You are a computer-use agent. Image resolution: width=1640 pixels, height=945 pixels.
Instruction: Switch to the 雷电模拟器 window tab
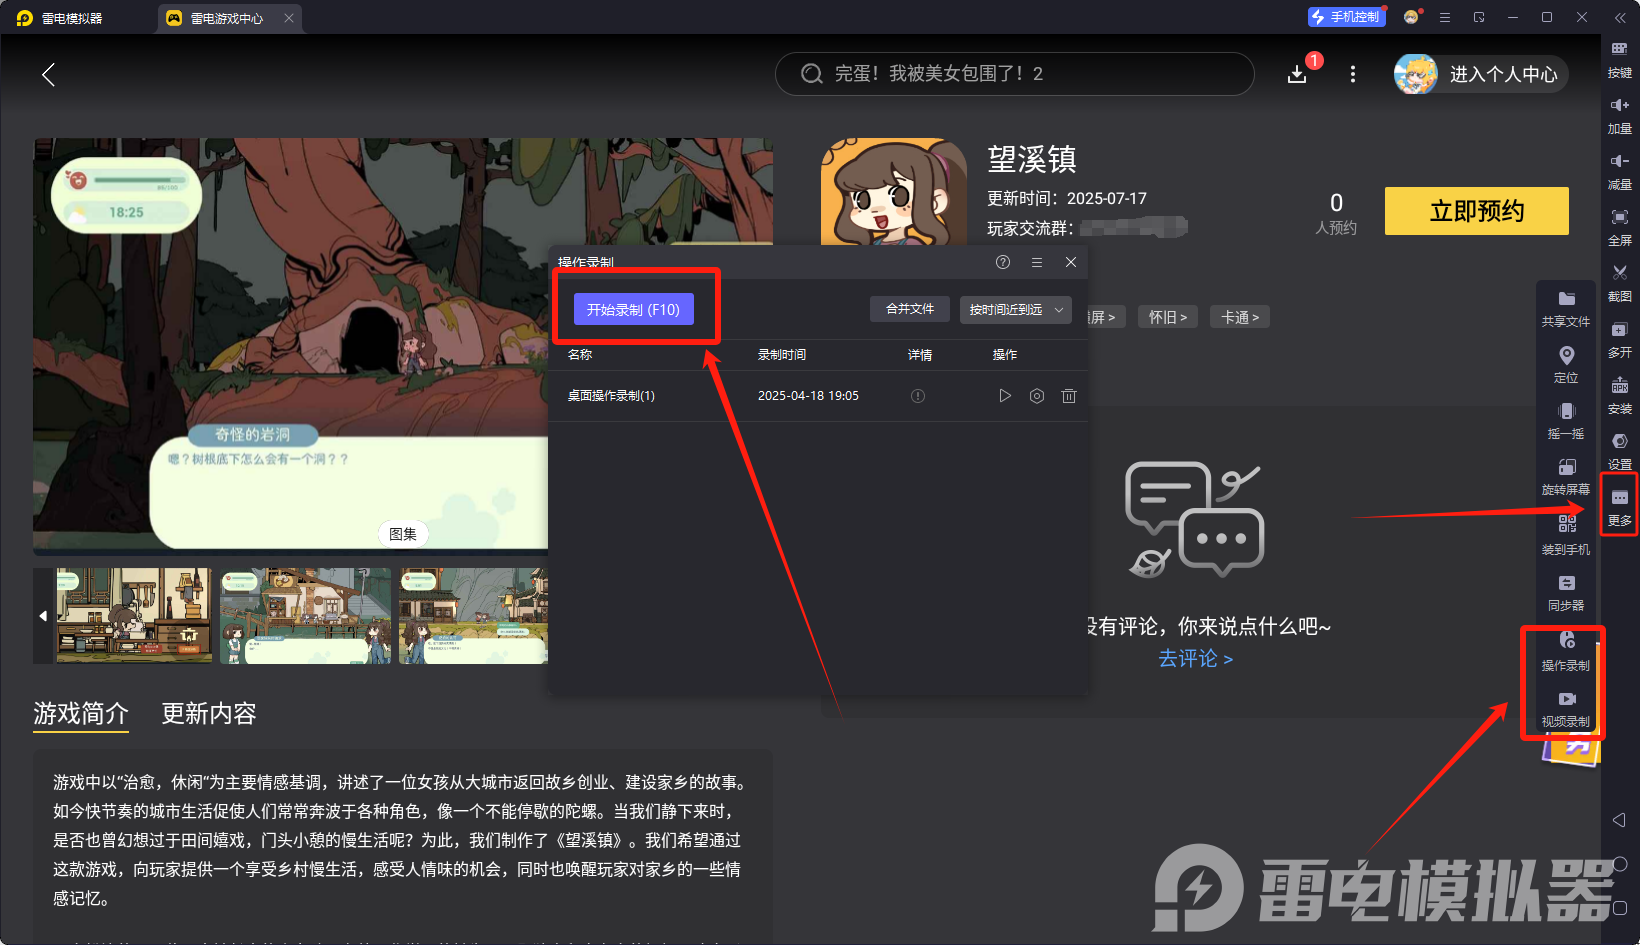(60, 18)
